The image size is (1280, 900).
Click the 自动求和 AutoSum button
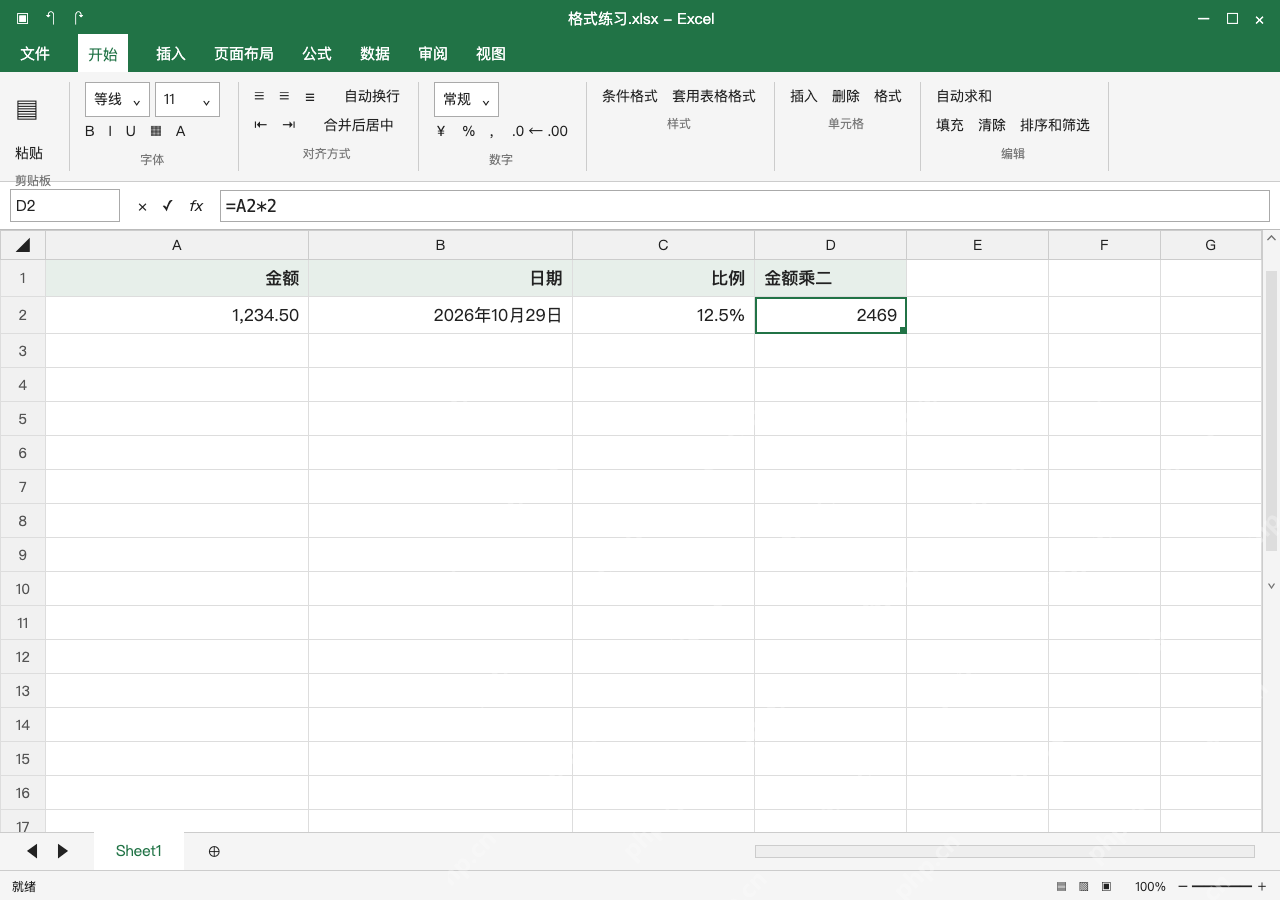964,96
